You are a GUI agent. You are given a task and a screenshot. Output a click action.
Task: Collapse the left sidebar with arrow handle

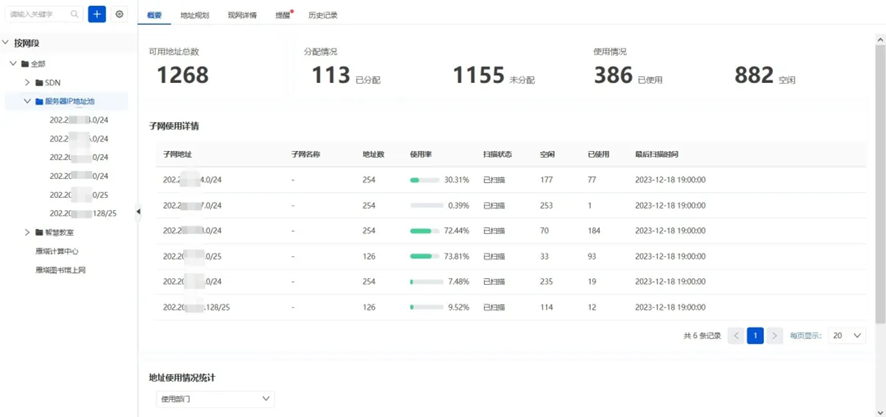138,211
